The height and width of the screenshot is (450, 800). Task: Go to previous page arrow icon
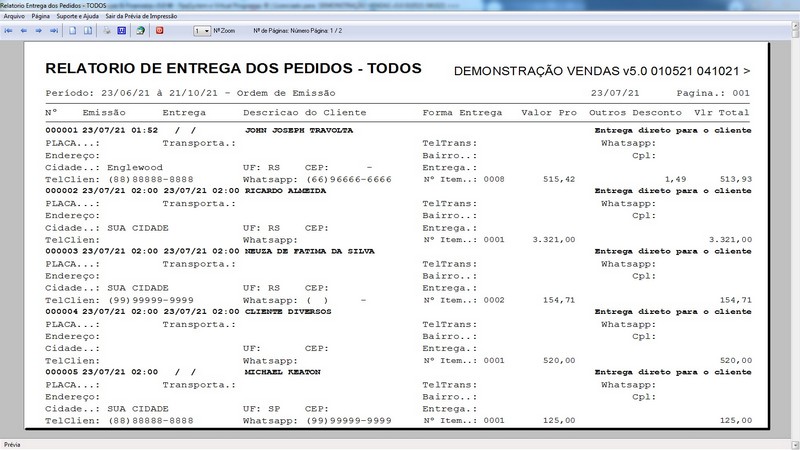tap(23, 31)
